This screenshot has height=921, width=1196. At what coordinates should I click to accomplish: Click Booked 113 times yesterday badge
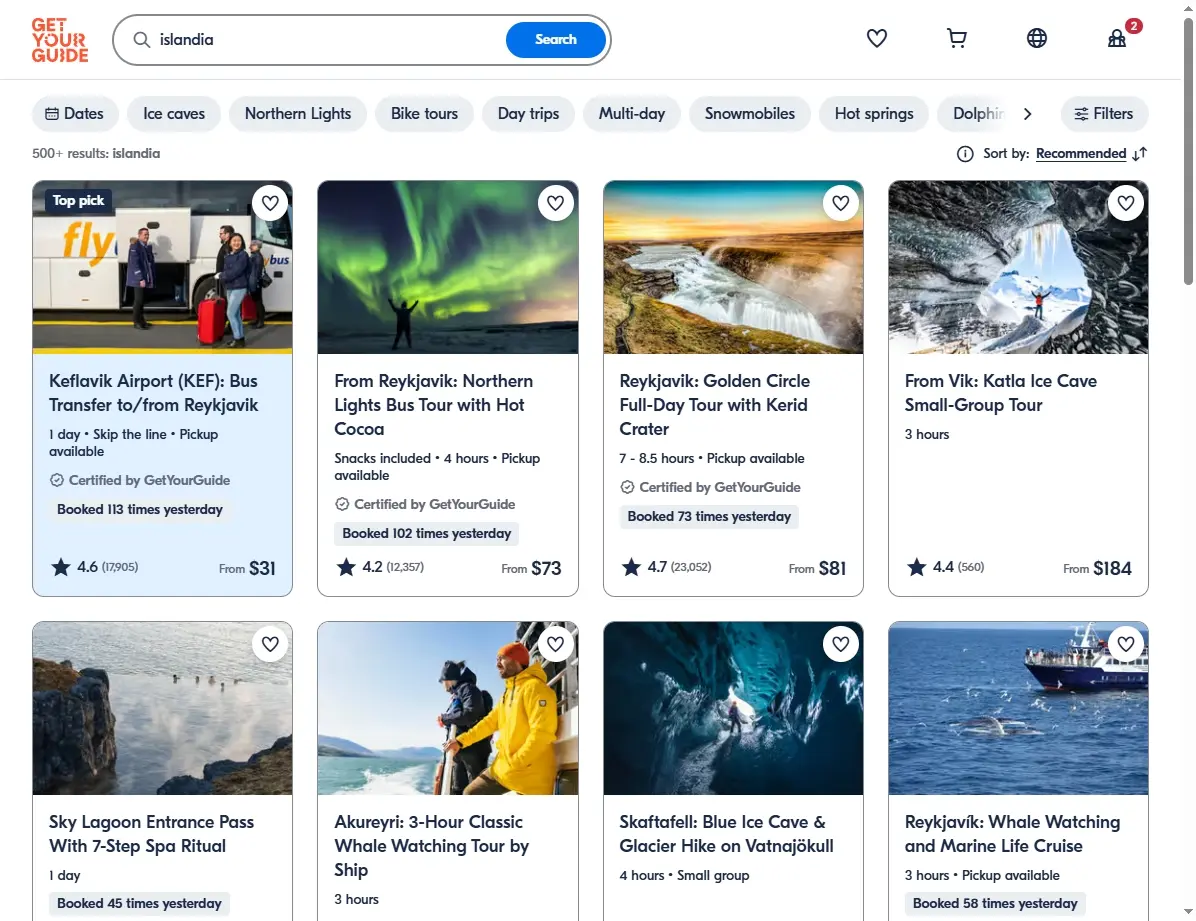tap(140, 510)
